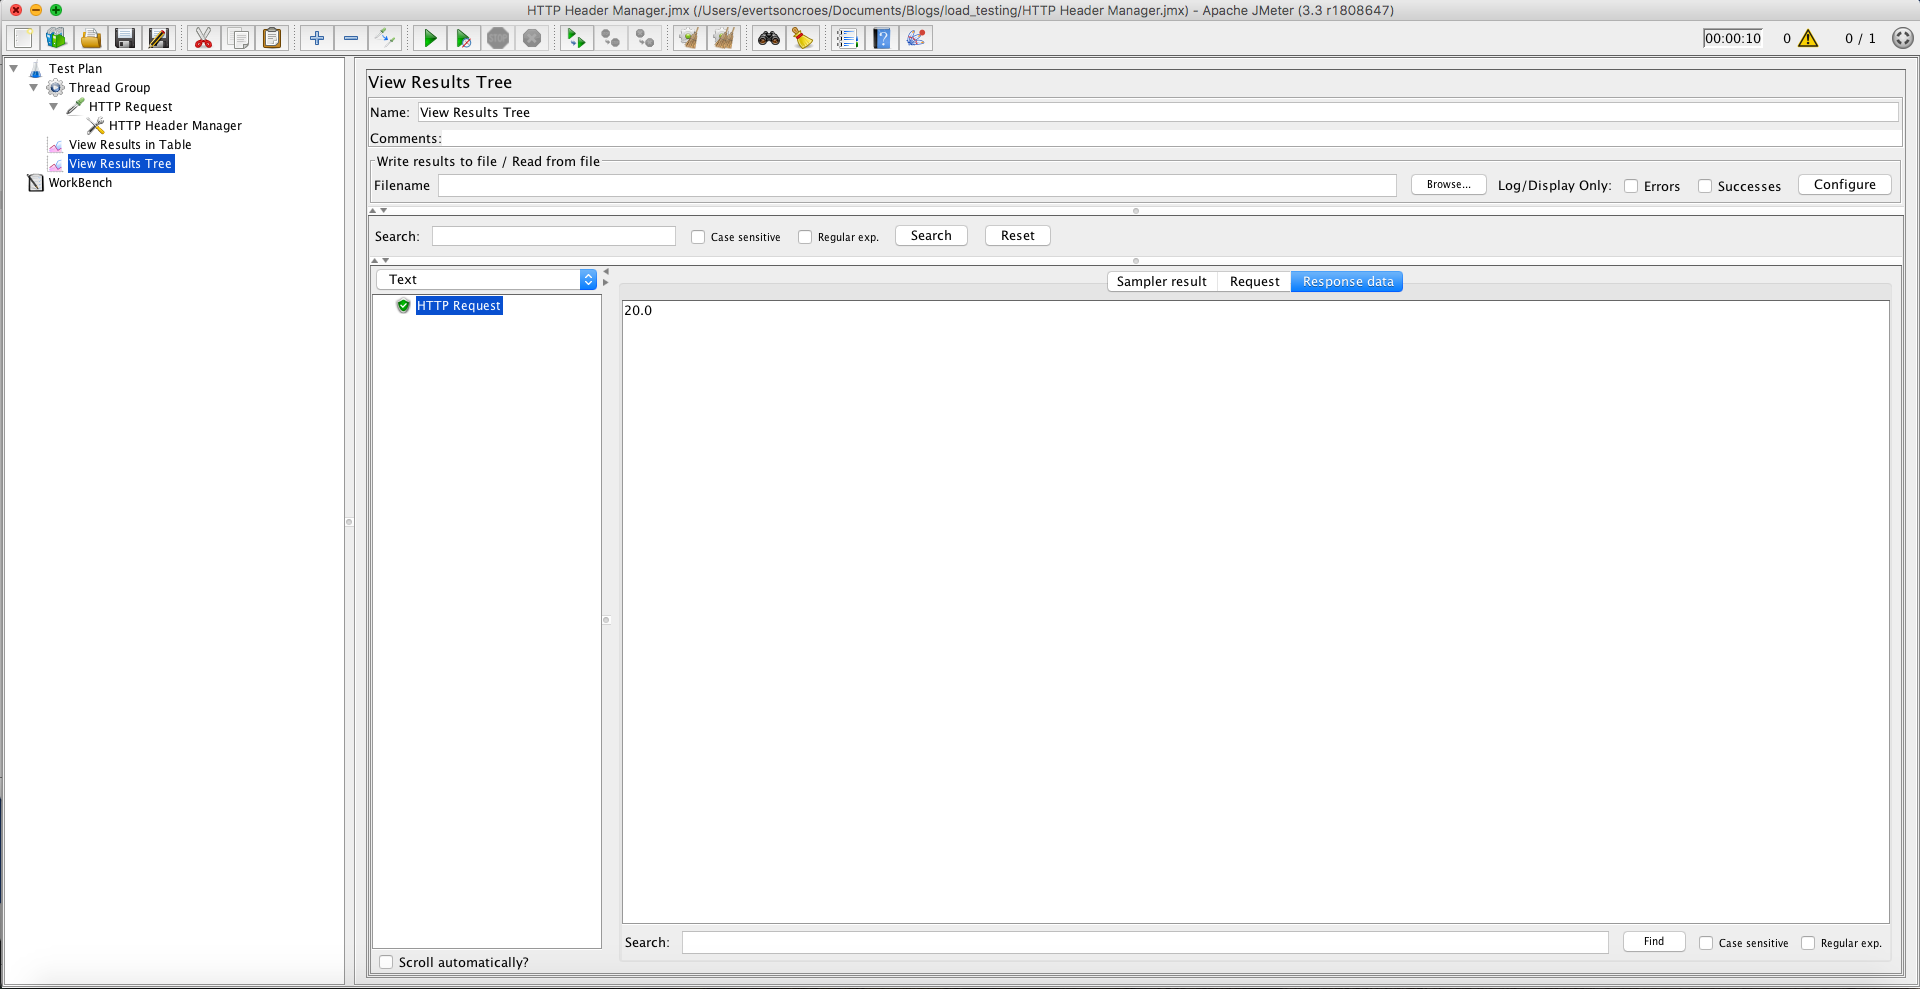Screen dimensions: 1920x989
Task: Tick Regular exp. next to the Find button
Action: click(x=1808, y=943)
